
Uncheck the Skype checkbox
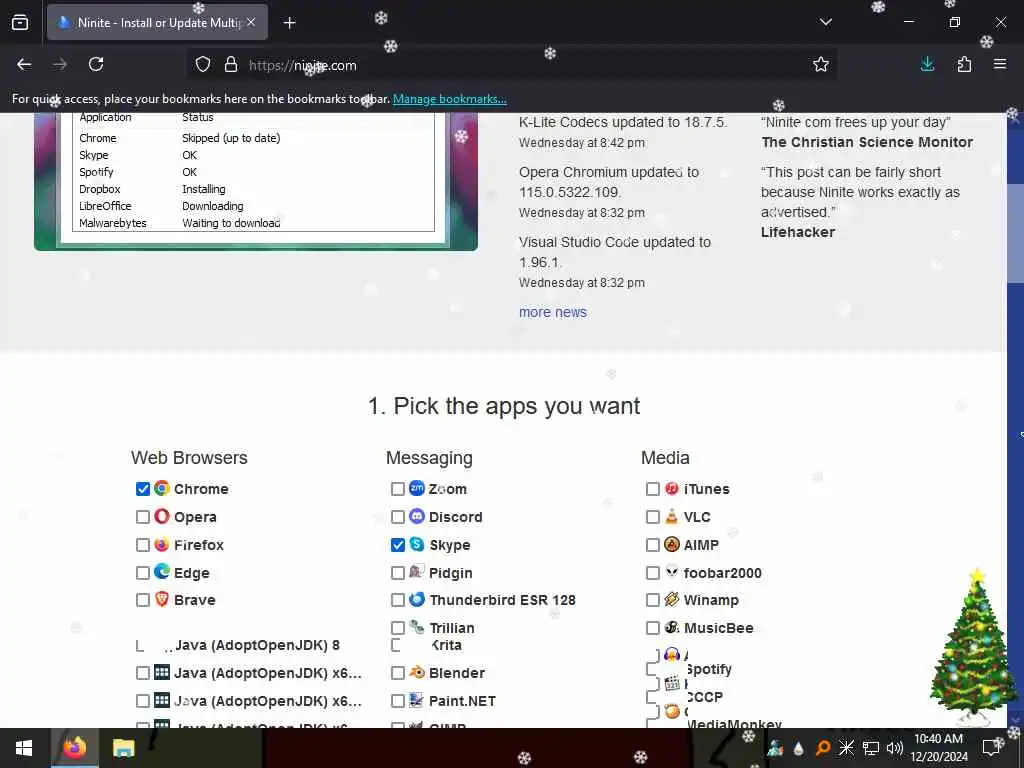pyautogui.click(x=397, y=545)
